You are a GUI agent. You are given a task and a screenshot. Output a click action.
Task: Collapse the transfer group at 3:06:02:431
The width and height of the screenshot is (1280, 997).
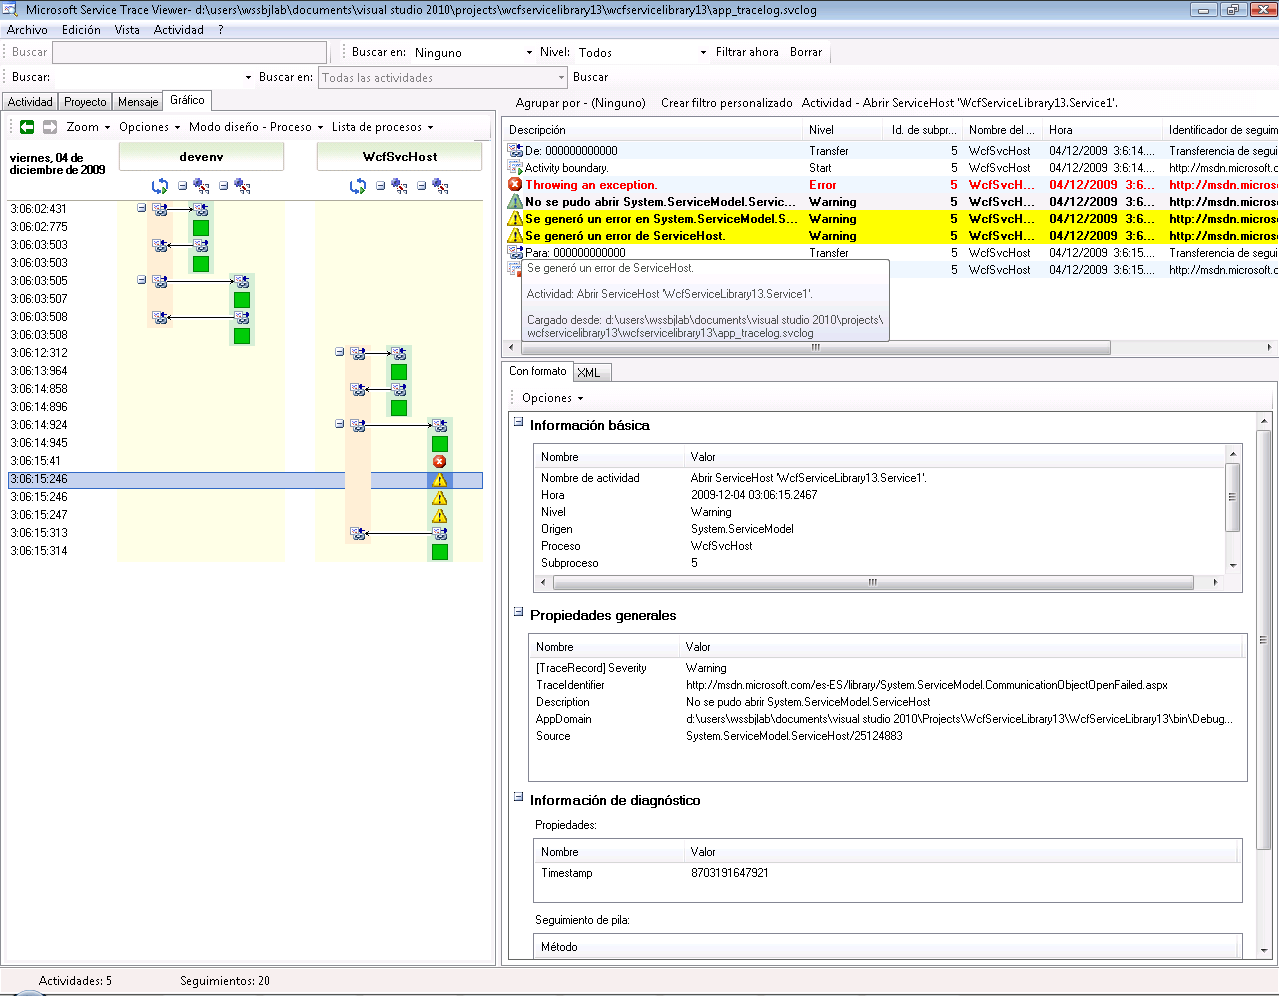point(142,209)
